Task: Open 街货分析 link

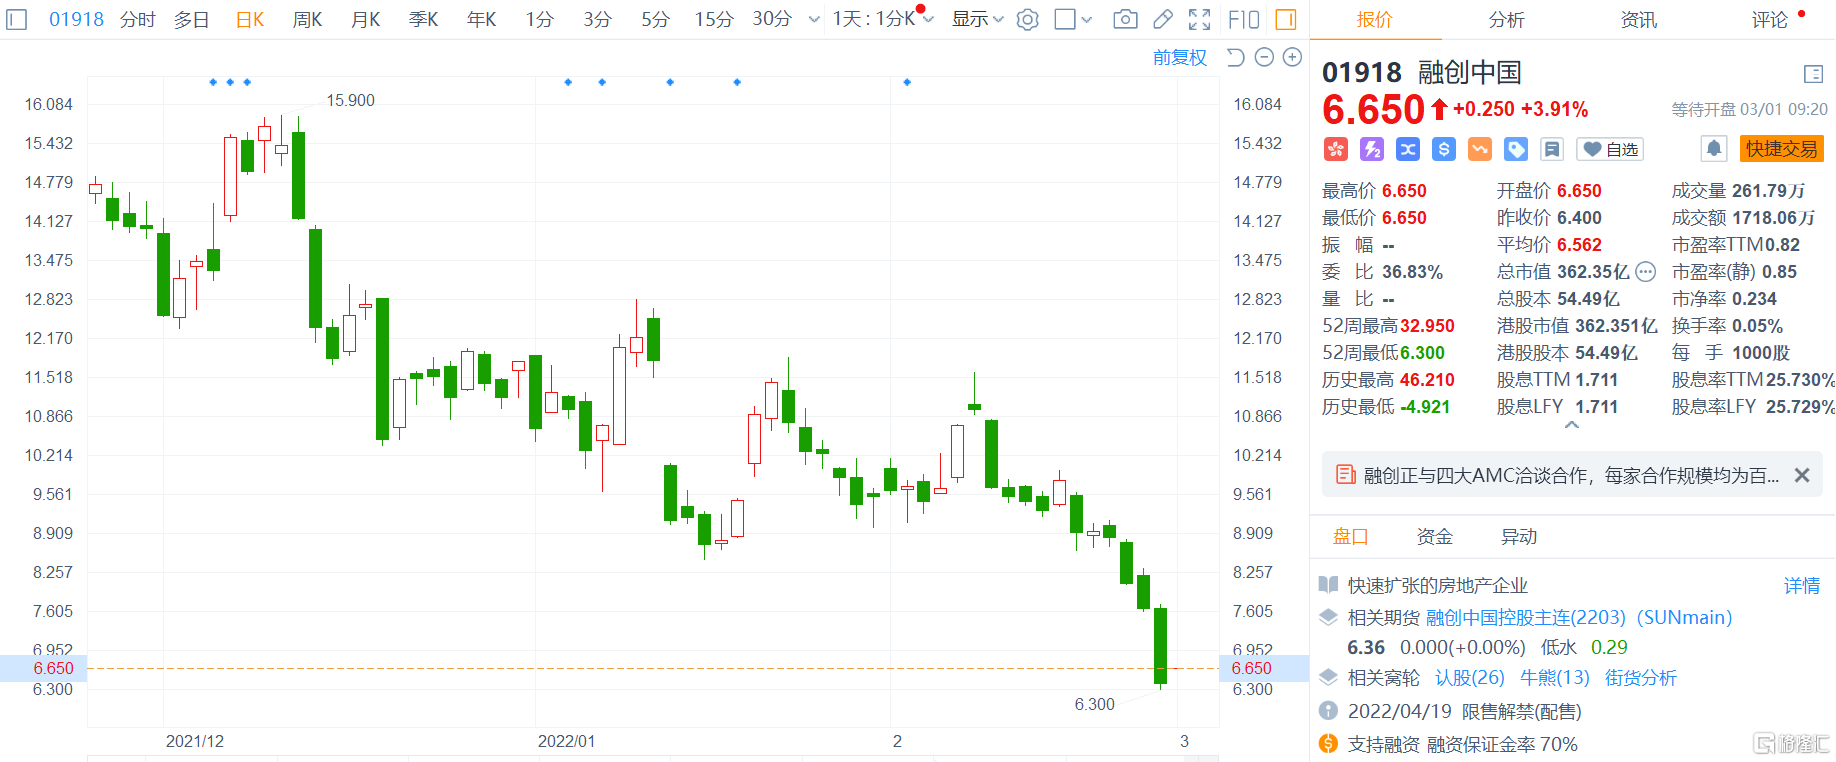Action: (1640, 677)
